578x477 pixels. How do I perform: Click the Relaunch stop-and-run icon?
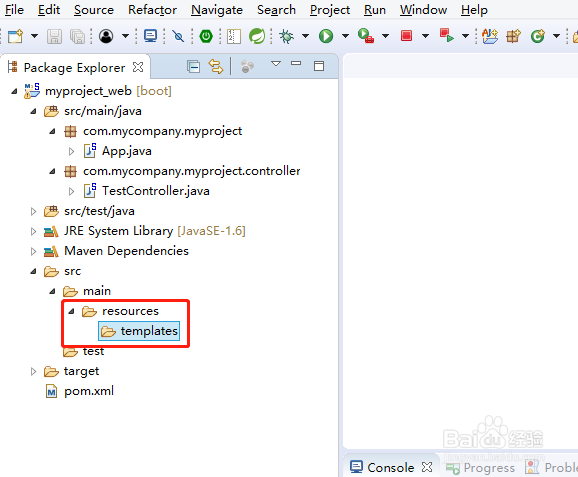446,36
